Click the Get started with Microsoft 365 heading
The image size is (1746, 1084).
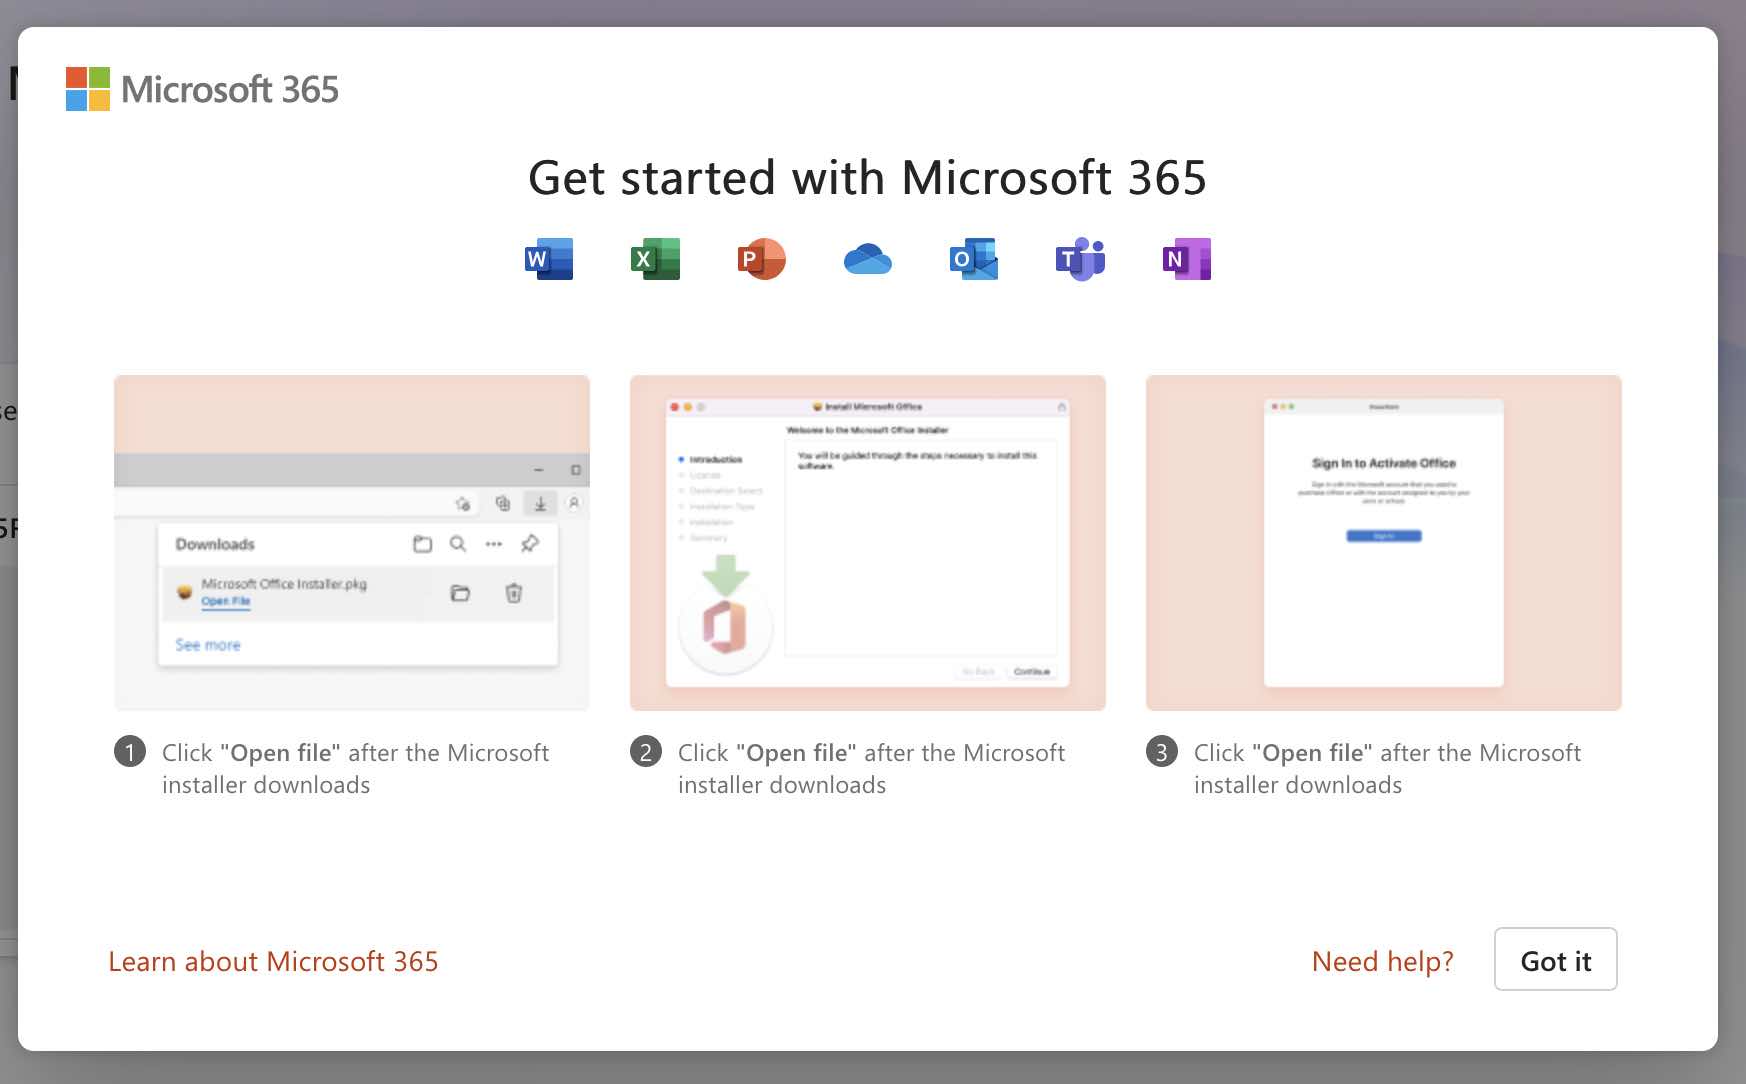(x=867, y=178)
